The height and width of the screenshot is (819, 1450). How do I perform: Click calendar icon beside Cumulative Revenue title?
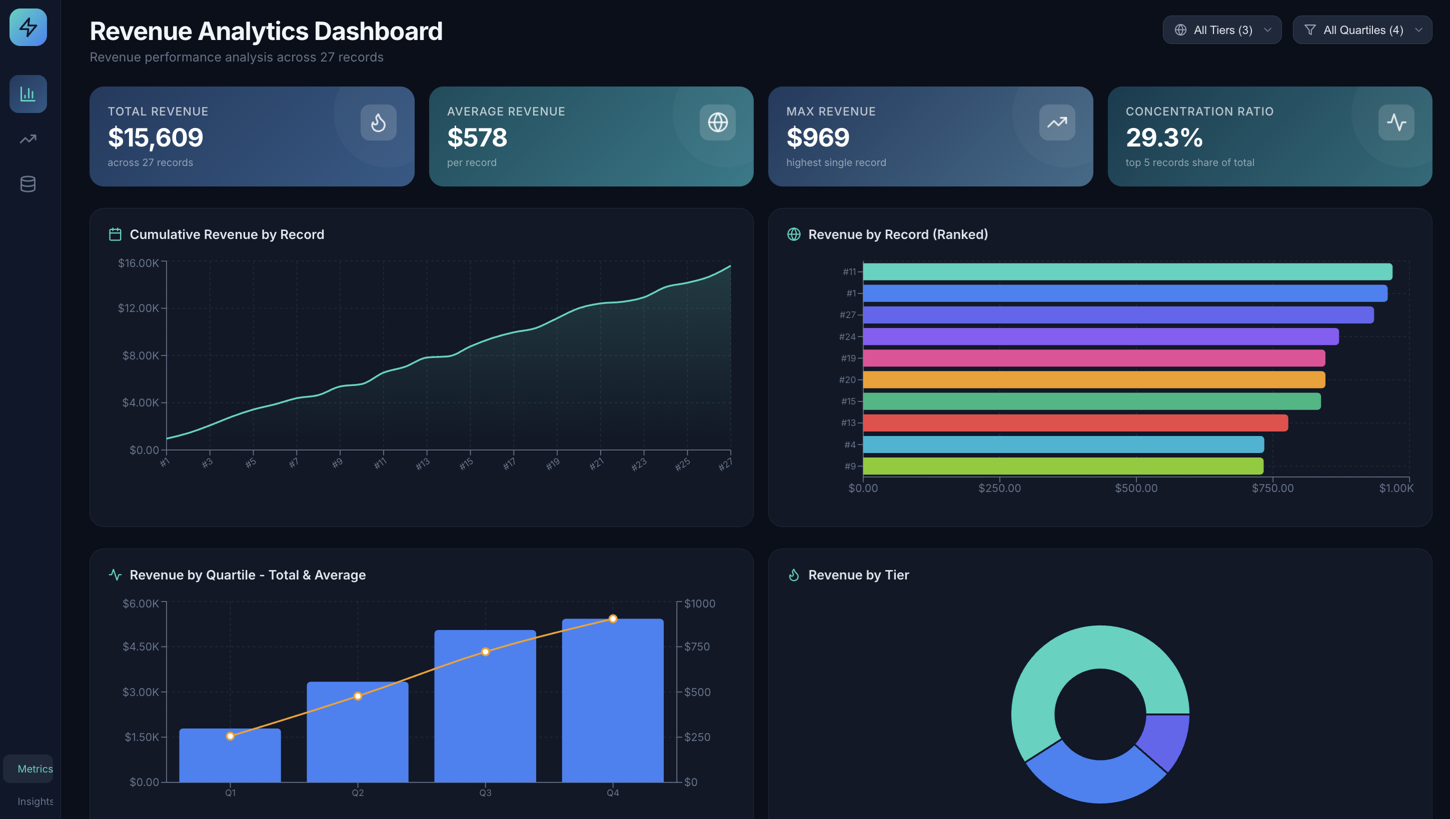pyautogui.click(x=115, y=235)
